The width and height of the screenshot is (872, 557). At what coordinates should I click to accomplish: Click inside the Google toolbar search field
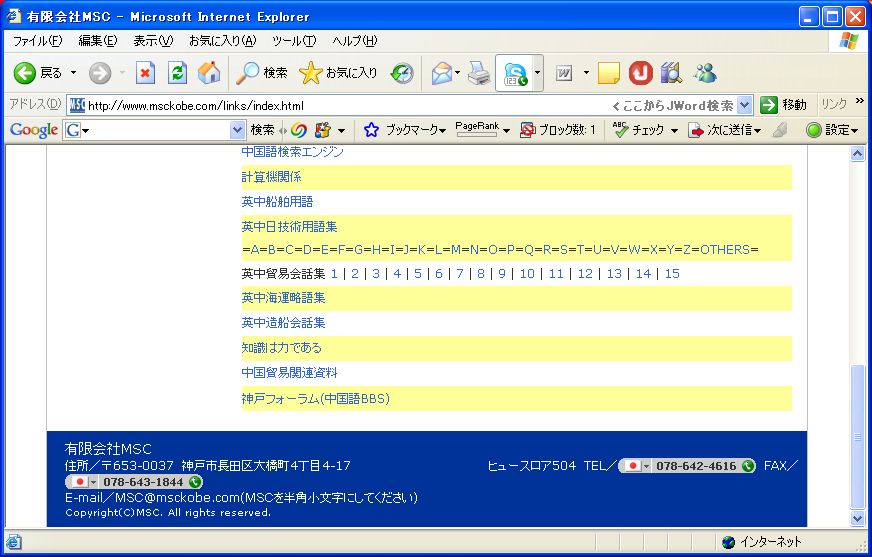158,130
